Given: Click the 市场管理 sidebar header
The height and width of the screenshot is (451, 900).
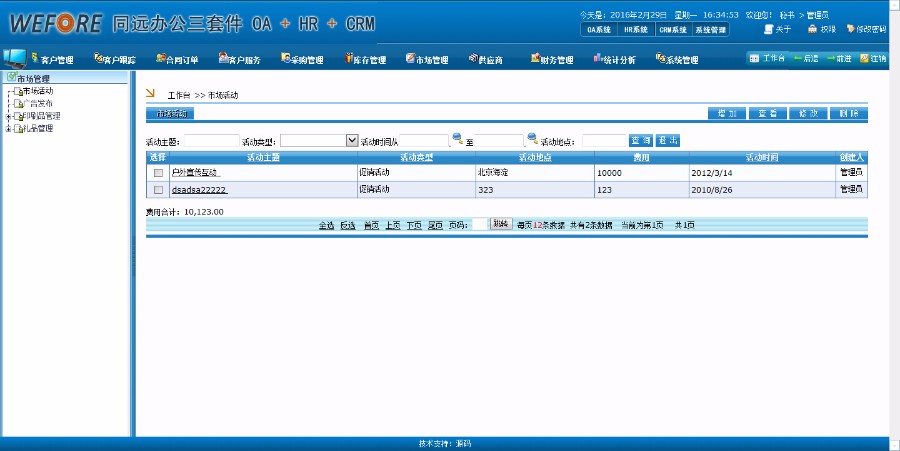Looking at the screenshot, I should point(33,79).
